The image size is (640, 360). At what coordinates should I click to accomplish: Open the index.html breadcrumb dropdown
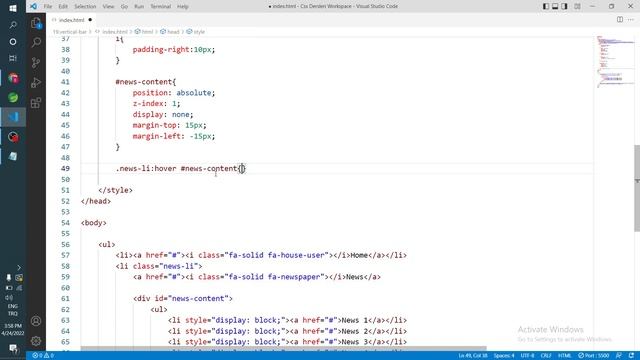[112, 31]
